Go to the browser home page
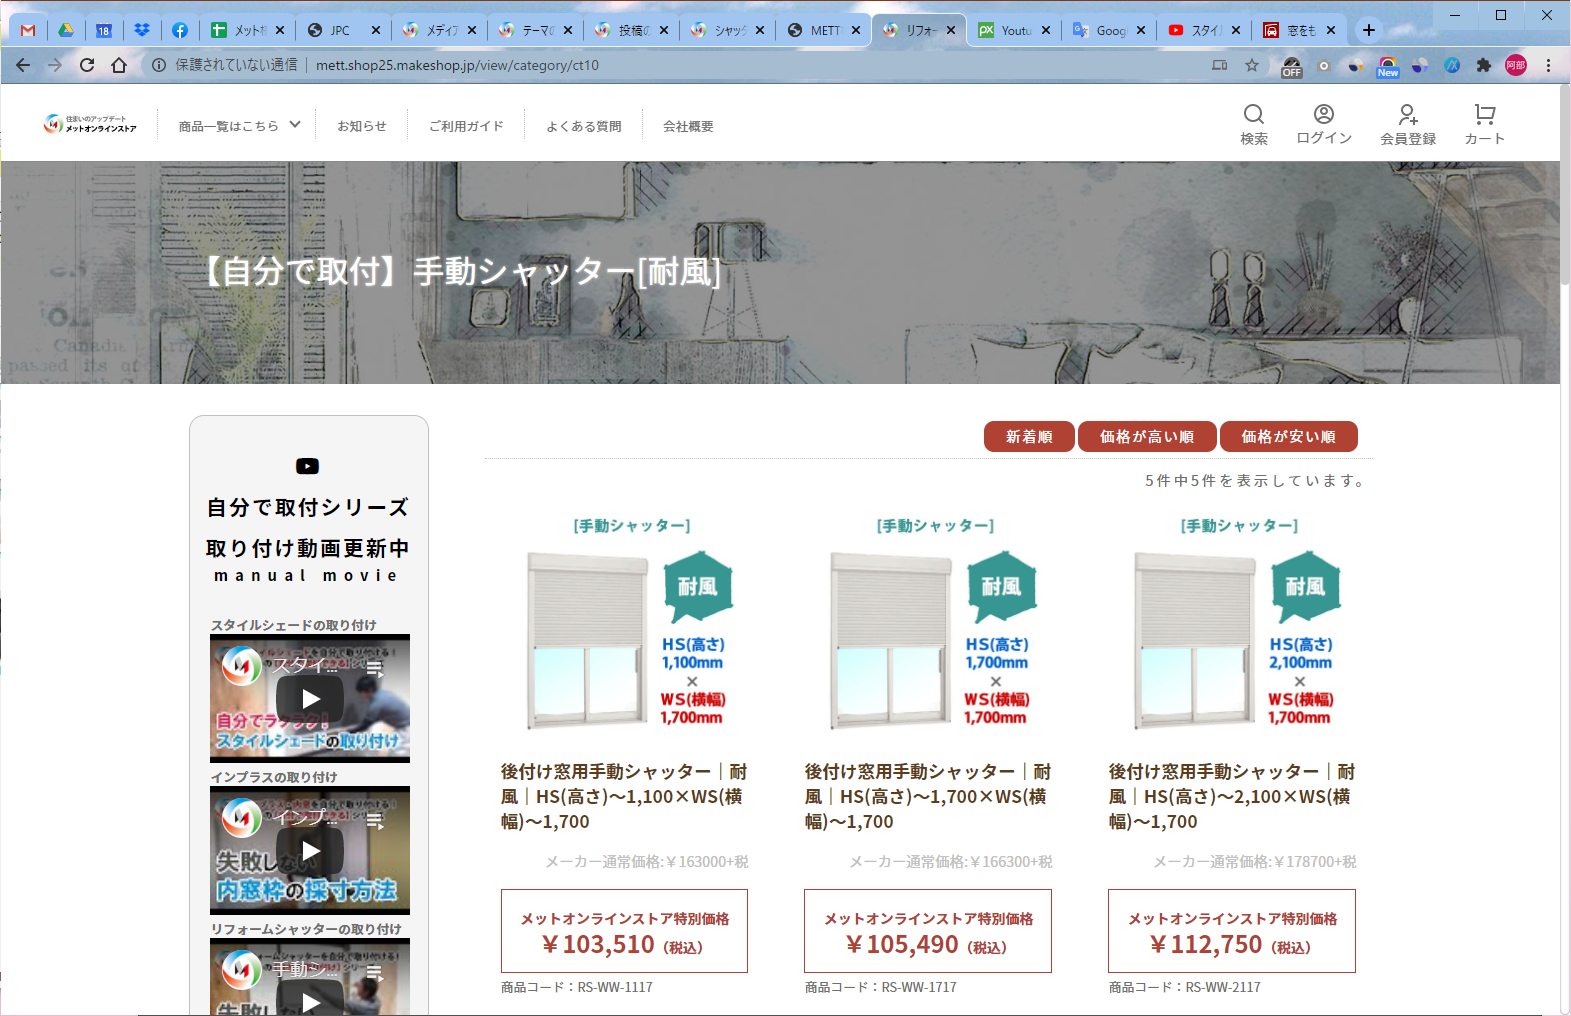 [119, 65]
